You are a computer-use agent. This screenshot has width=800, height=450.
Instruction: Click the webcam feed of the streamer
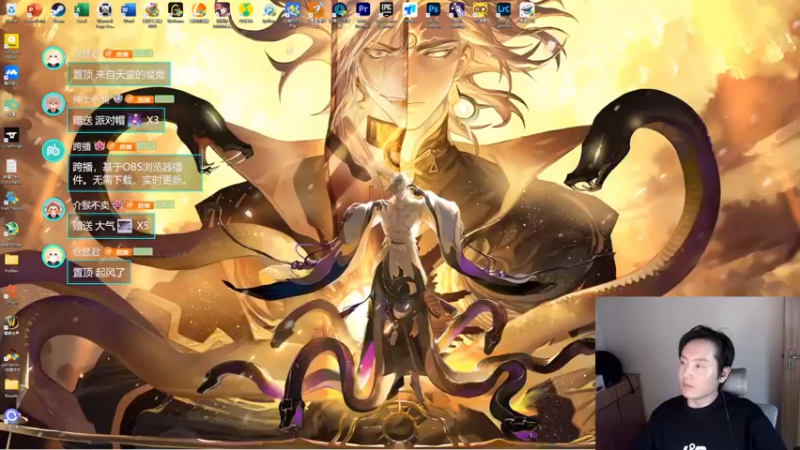(697, 373)
